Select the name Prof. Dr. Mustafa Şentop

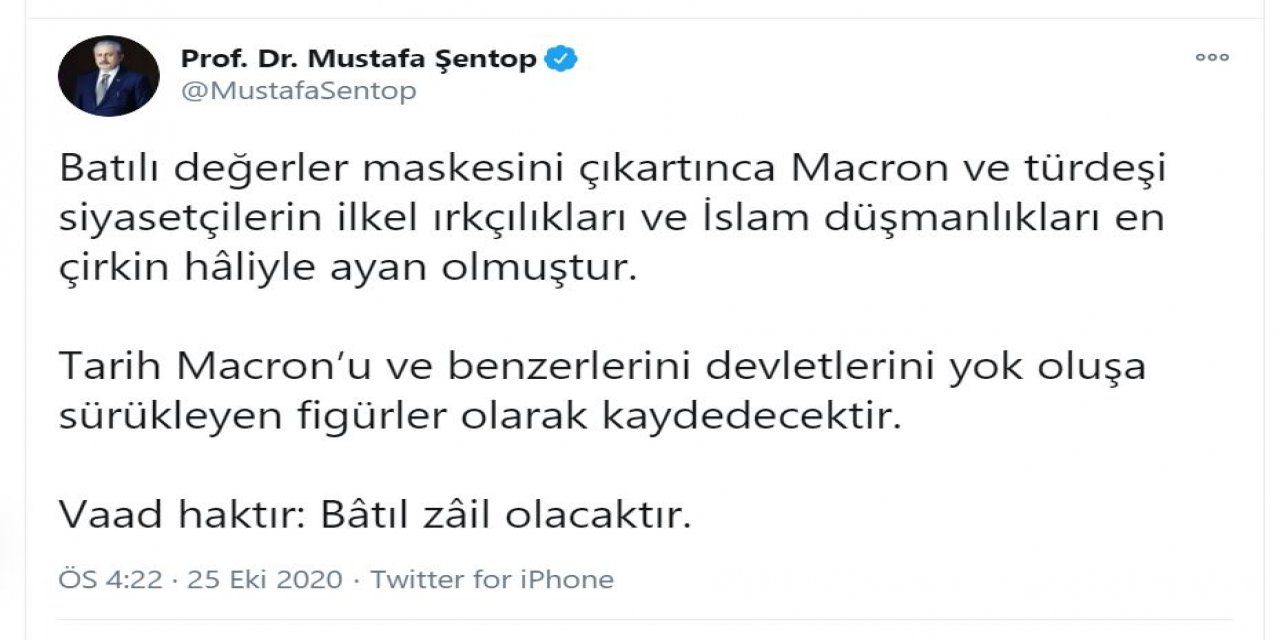360,58
